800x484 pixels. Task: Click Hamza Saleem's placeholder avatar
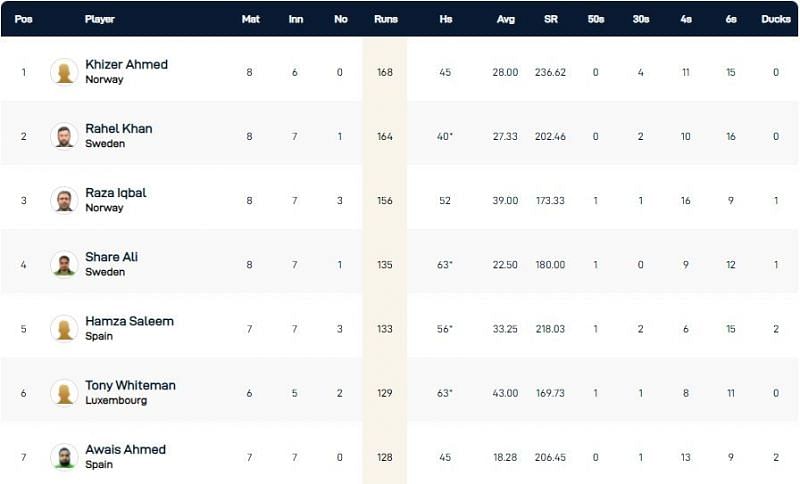[64, 328]
